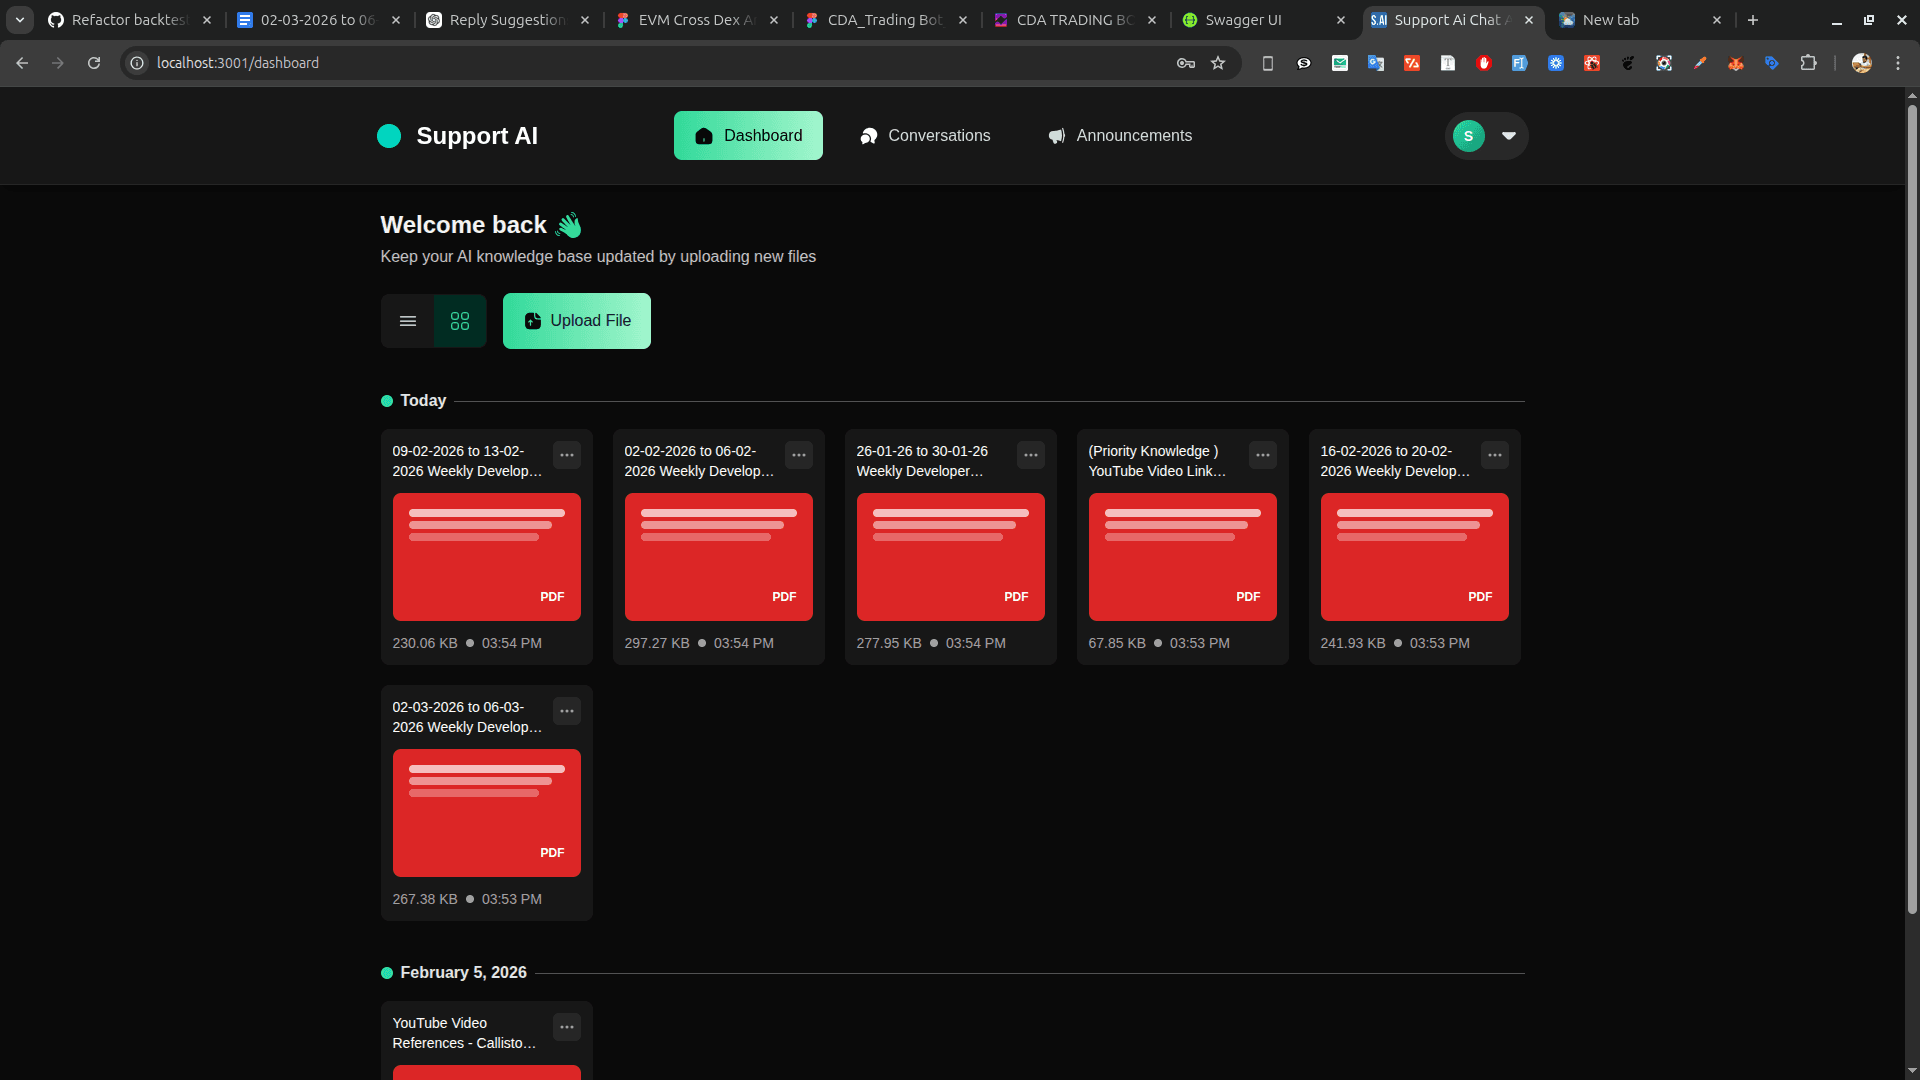The image size is (1920, 1080).
Task: Click the 02-03-2026 weekly report PDF thumbnail
Action: coord(486,812)
